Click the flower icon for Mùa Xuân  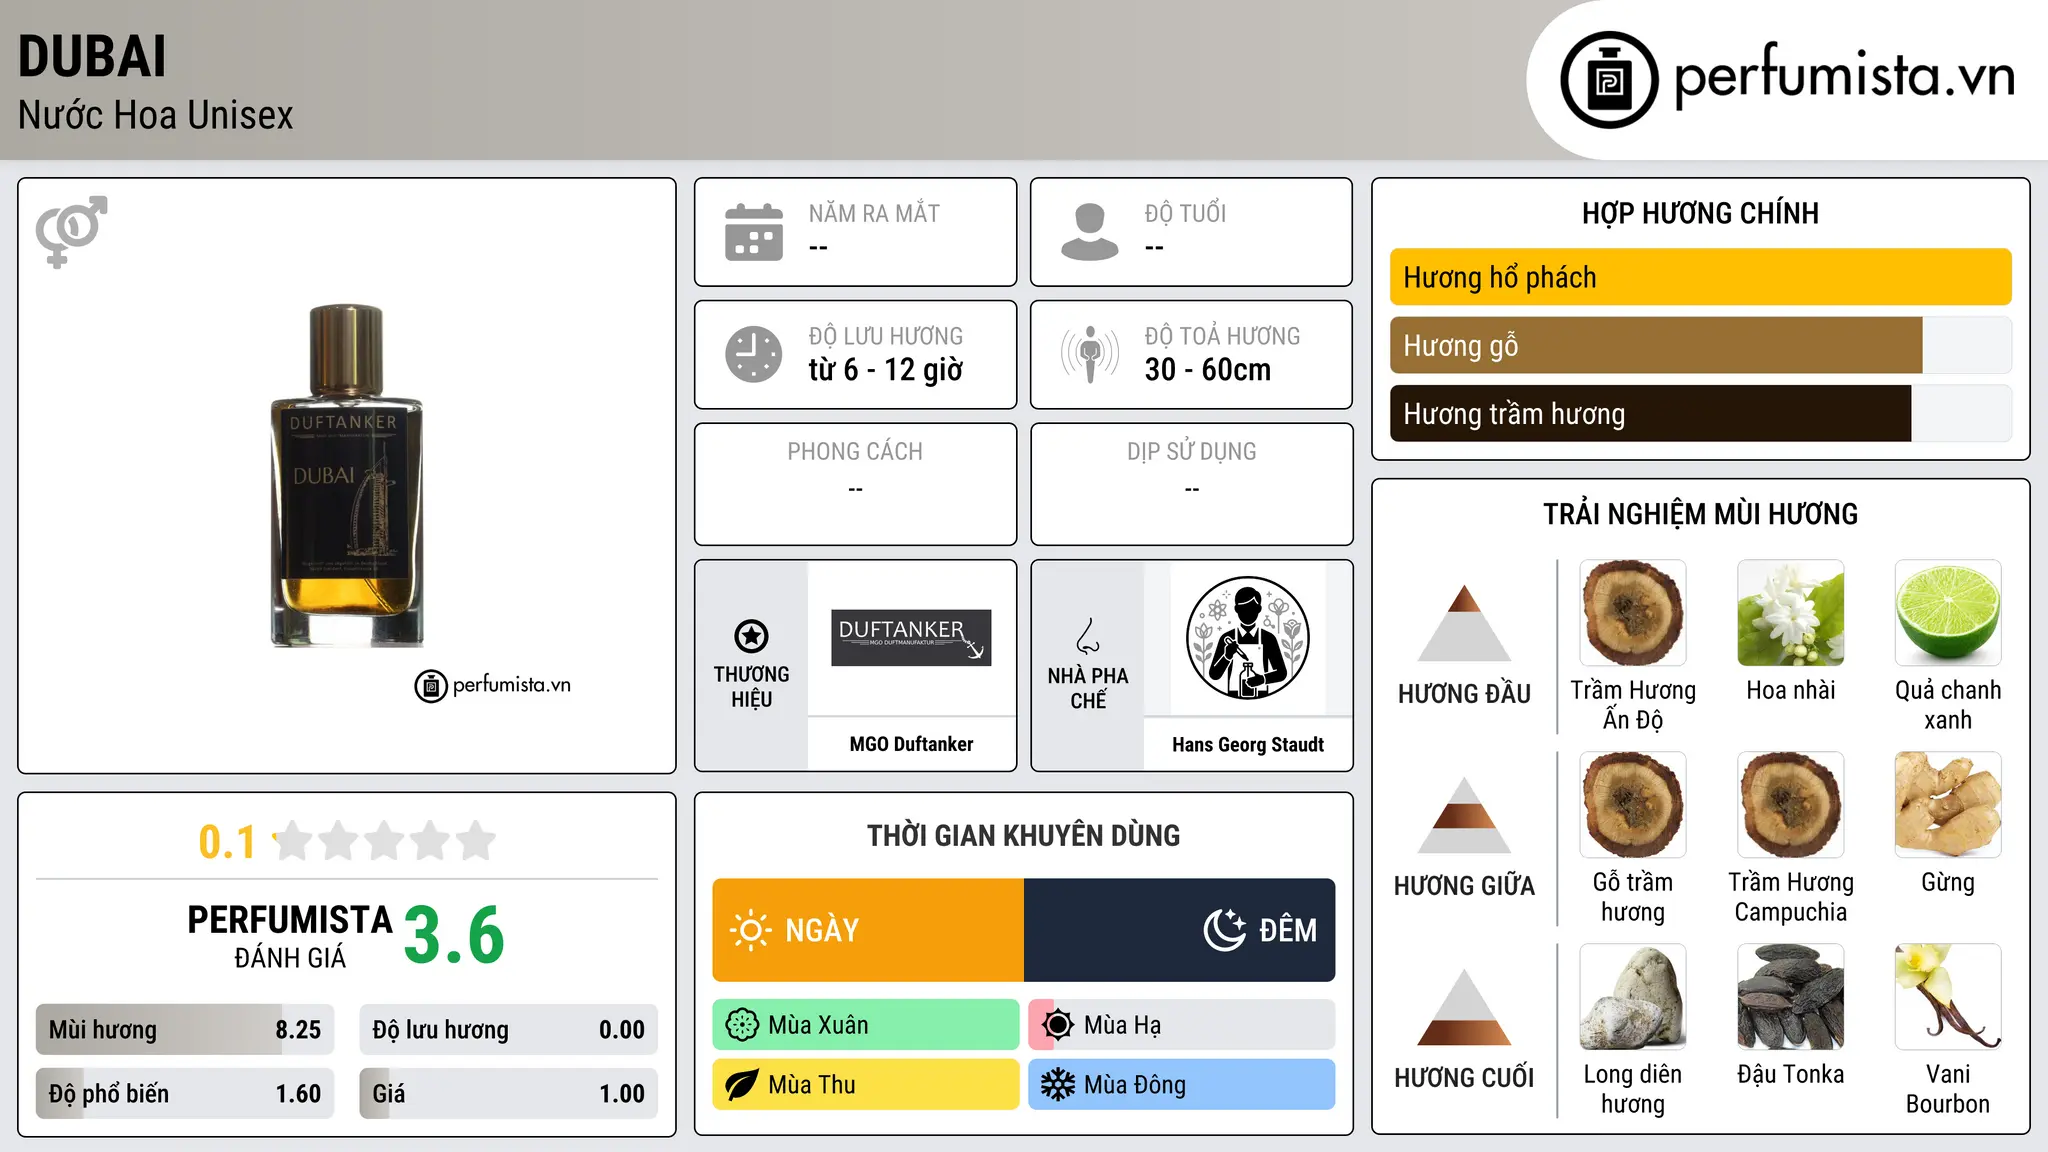pyautogui.click(x=742, y=1025)
